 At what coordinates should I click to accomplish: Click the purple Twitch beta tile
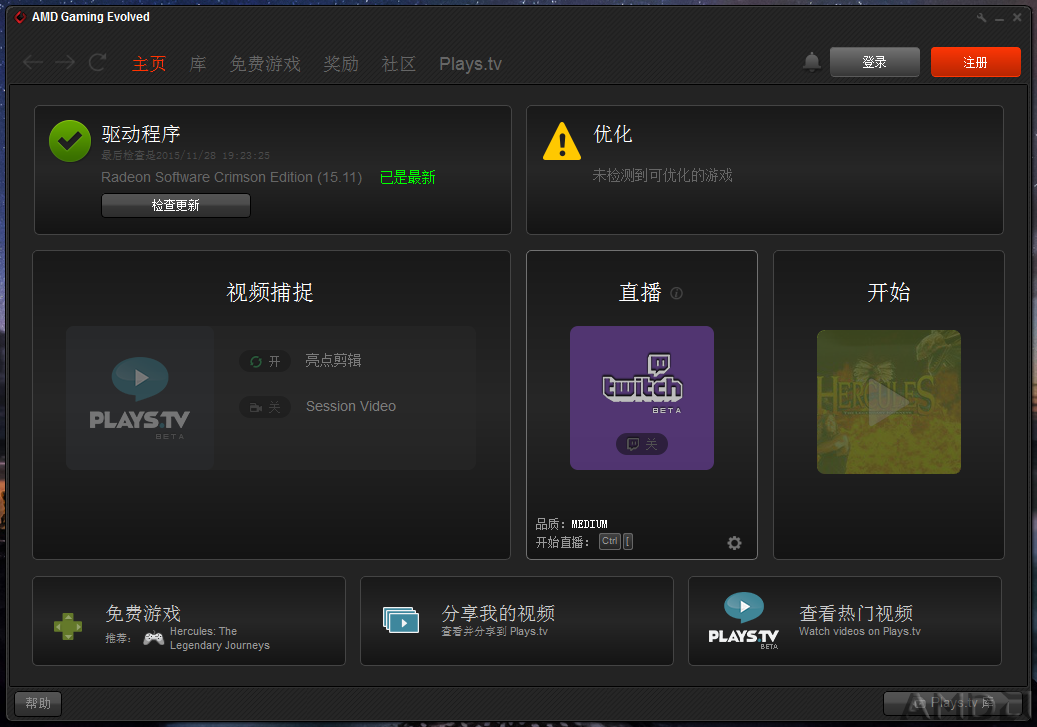642,398
